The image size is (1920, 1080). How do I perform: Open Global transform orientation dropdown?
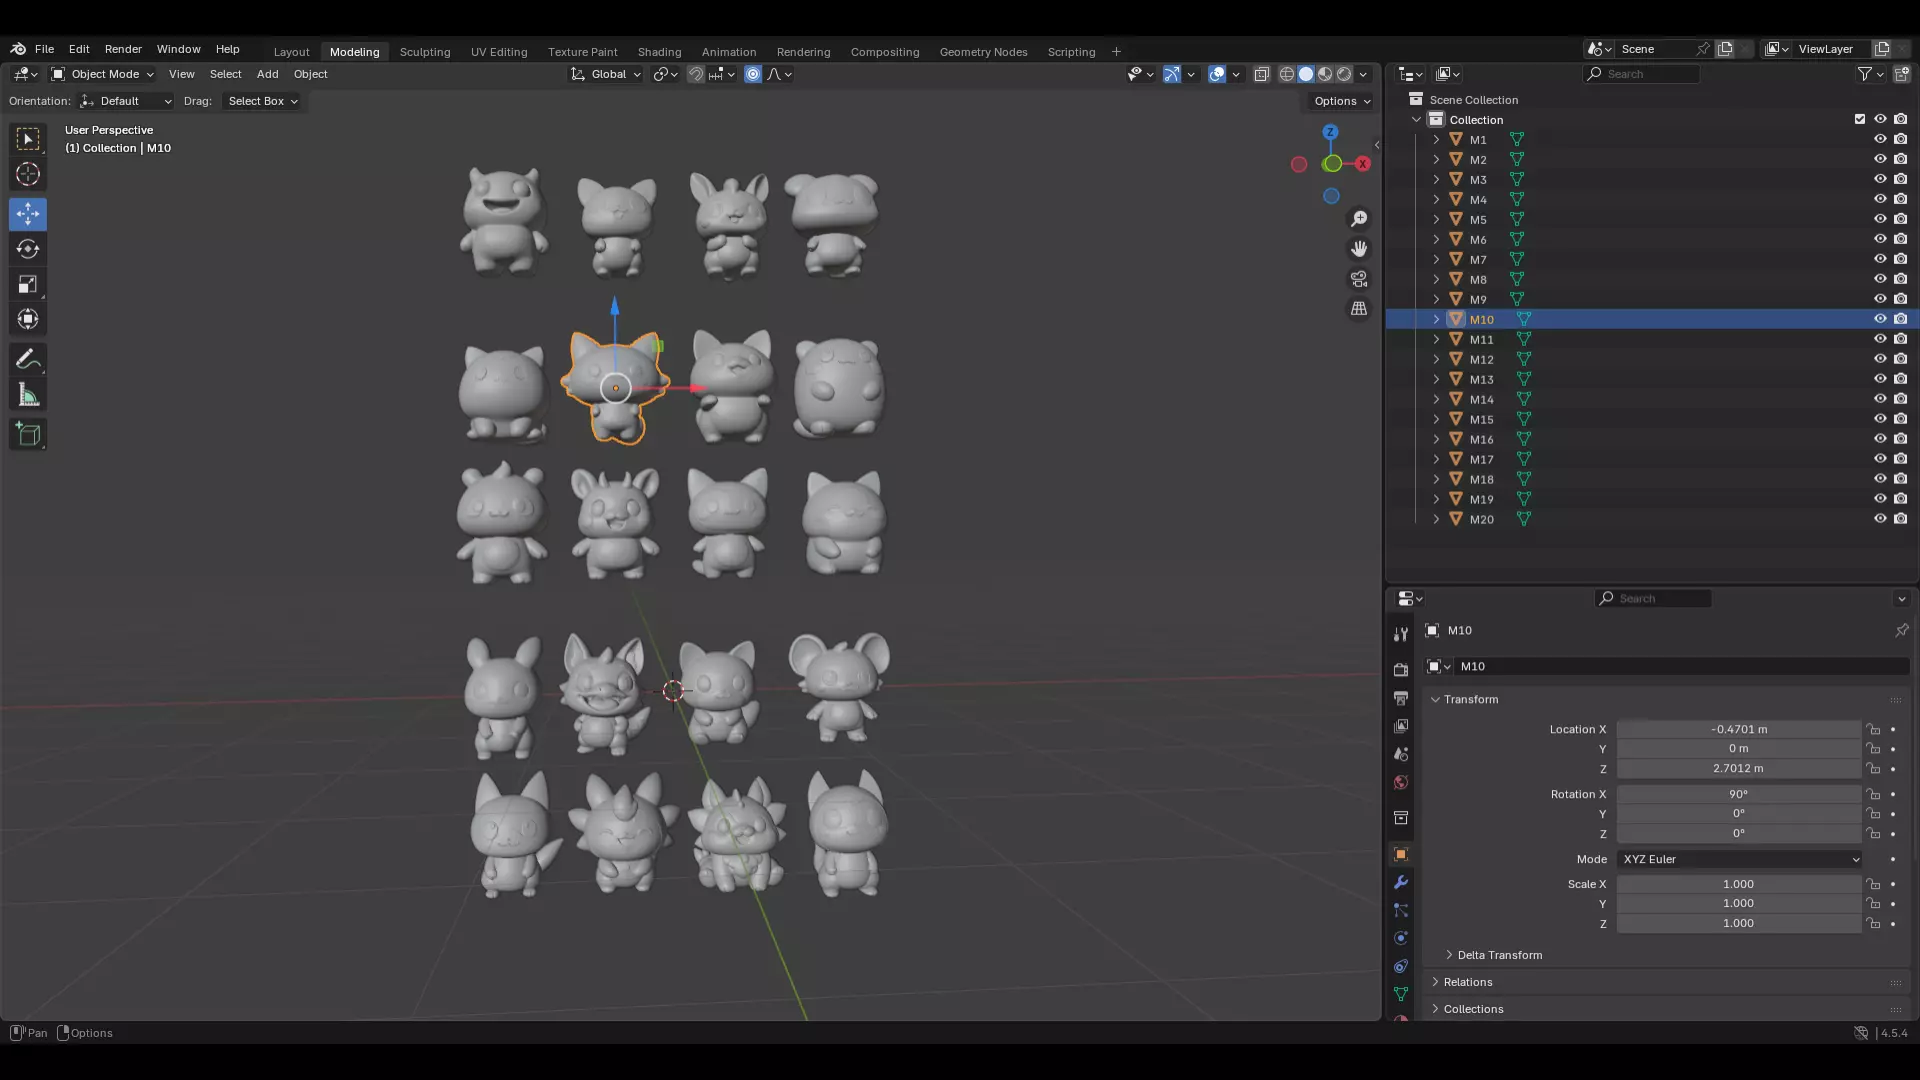(605, 74)
